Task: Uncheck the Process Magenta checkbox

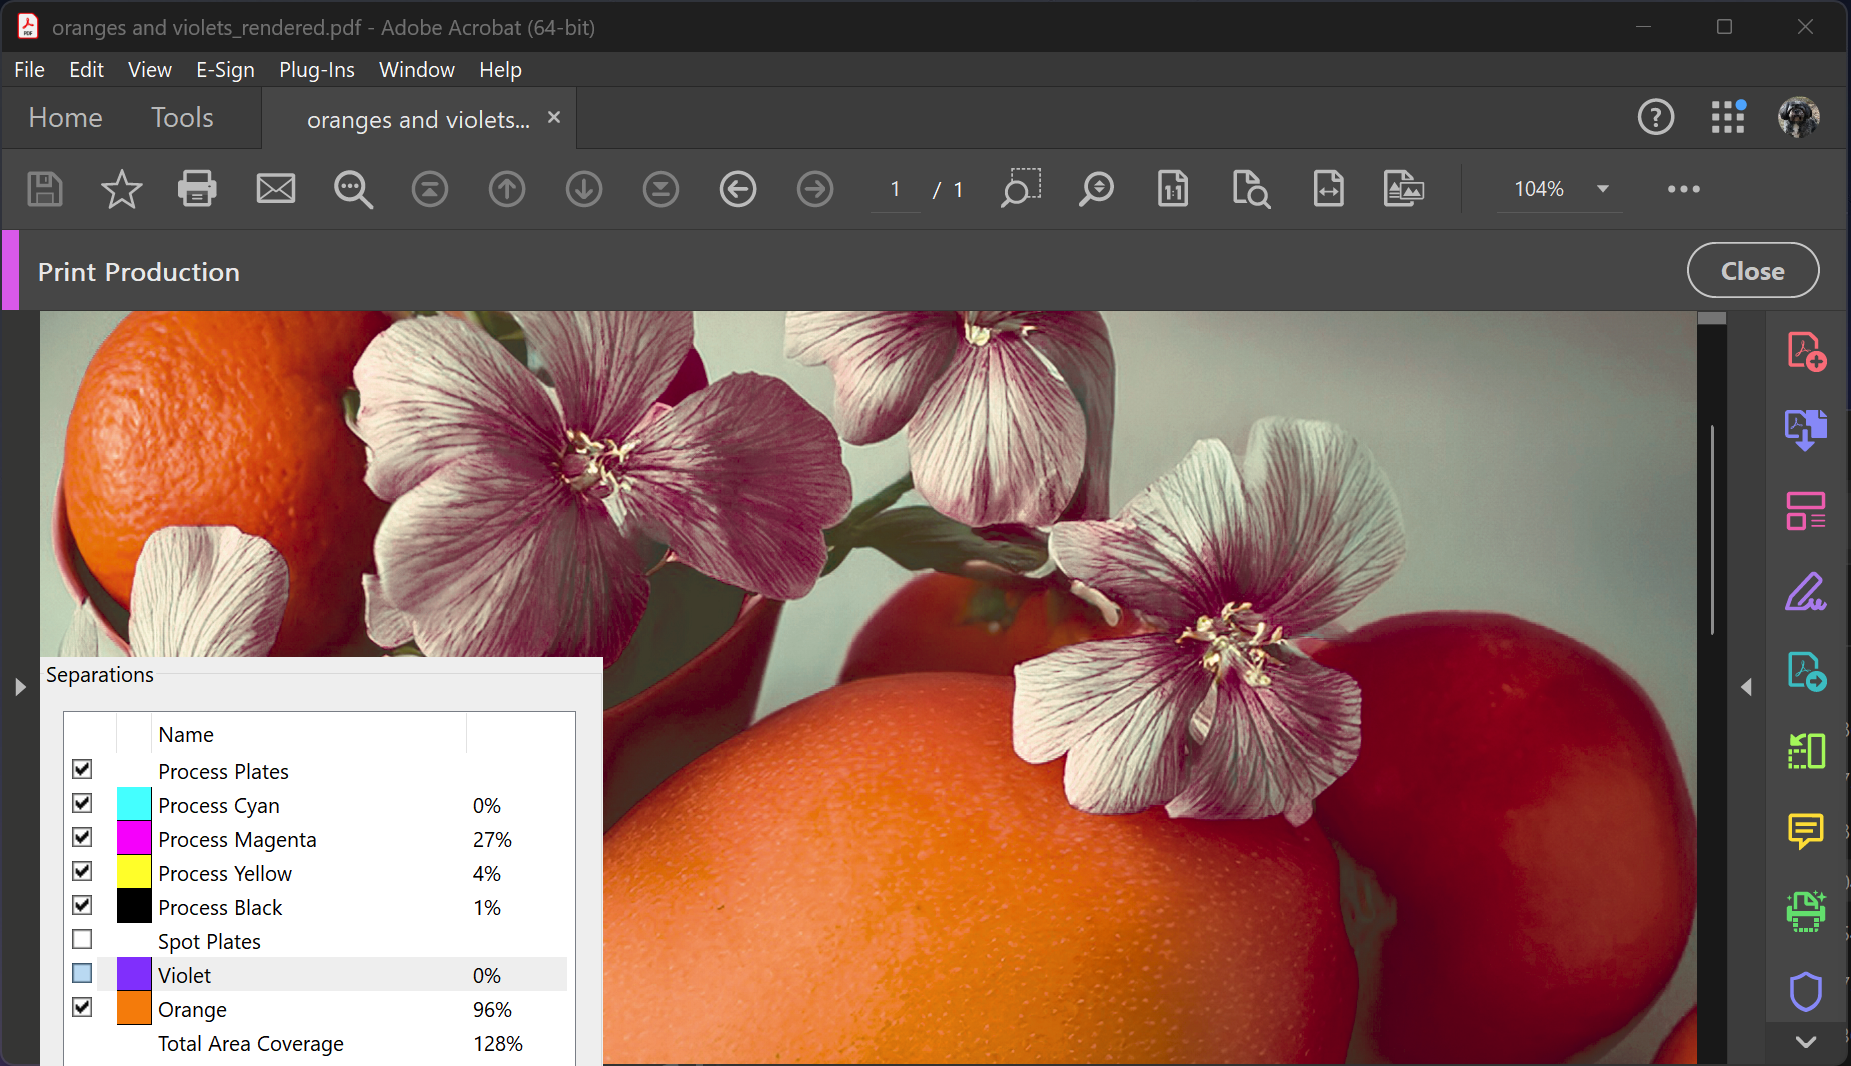Action: click(83, 837)
